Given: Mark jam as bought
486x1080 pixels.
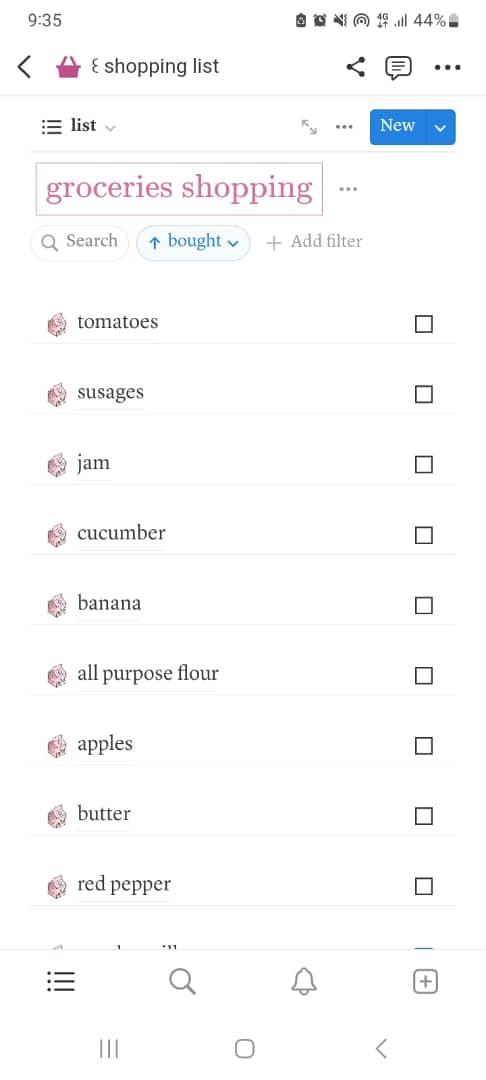Looking at the screenshot, I should (424, 465).
